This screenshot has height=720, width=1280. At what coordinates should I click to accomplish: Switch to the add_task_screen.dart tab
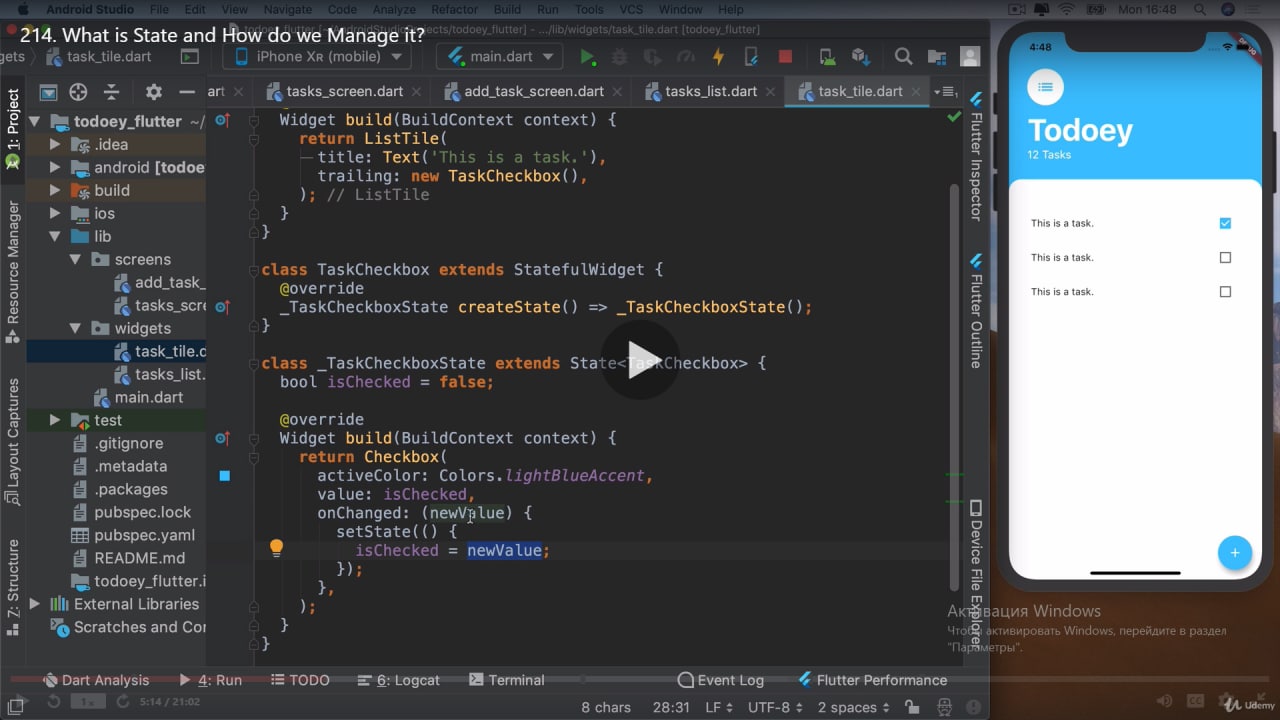click(x=533, y=91)
